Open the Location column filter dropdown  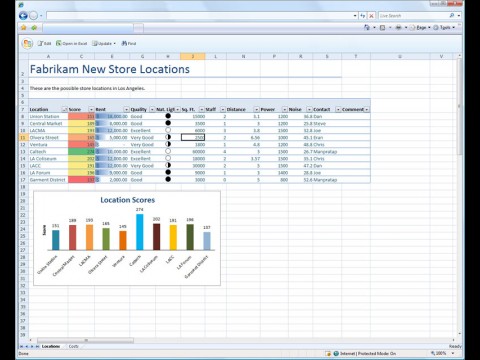pos(65,109)
